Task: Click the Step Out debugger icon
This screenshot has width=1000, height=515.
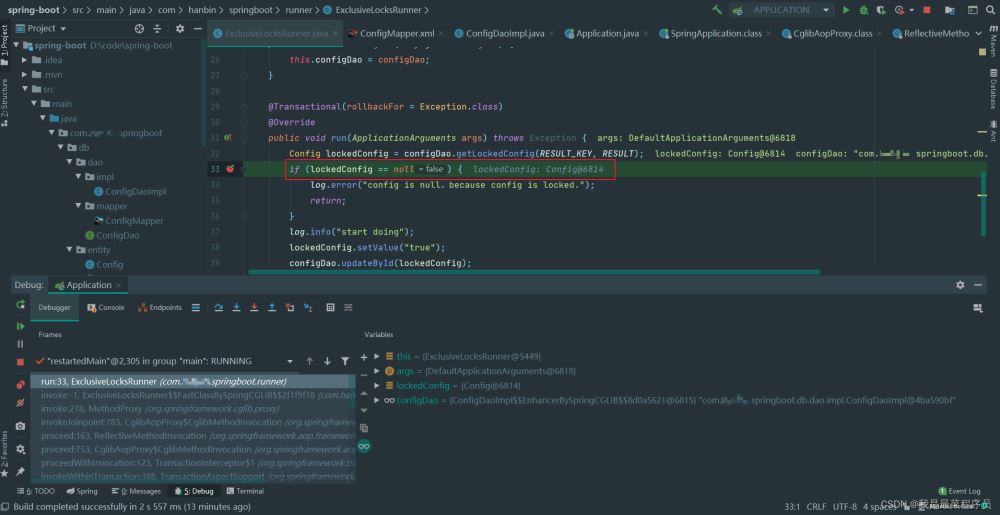Action: click(x=272, y=307)
